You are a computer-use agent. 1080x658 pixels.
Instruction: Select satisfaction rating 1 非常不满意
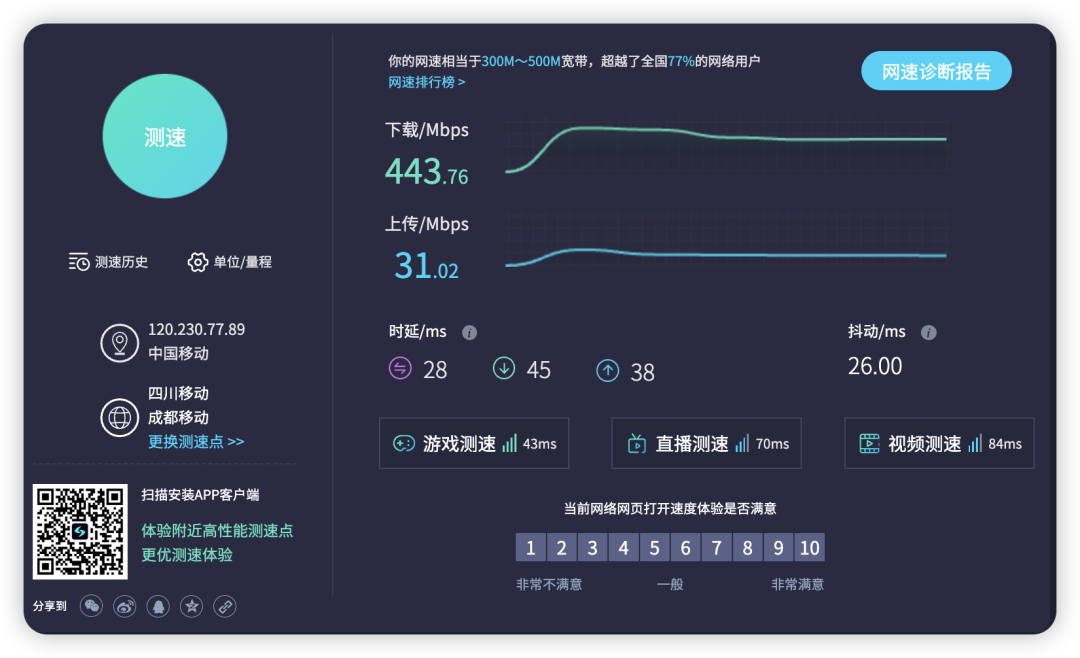click(531, 547)
